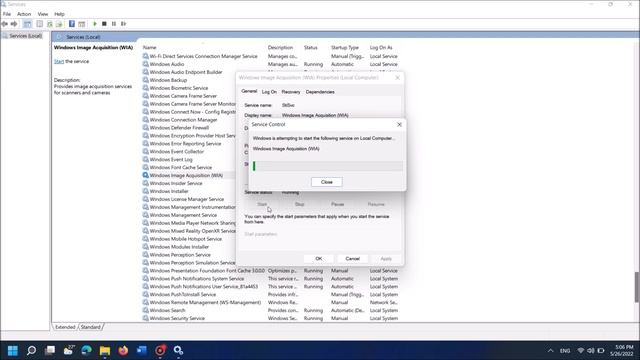
Task: Switch to the Standard view tab
Action: point(91,327)
